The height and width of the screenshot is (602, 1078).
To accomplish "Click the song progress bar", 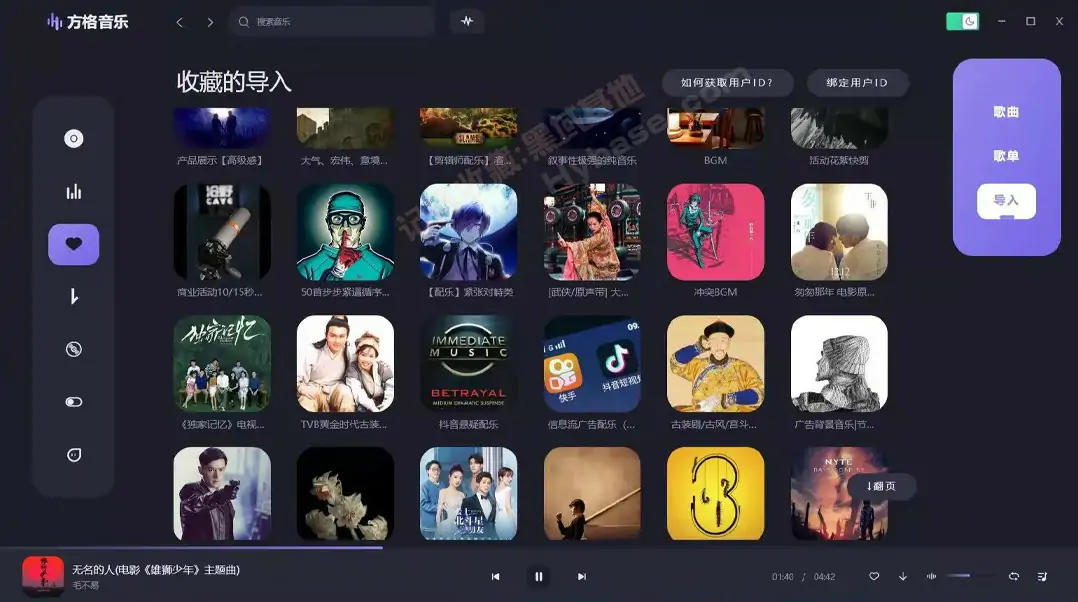I will coord(539,548).
